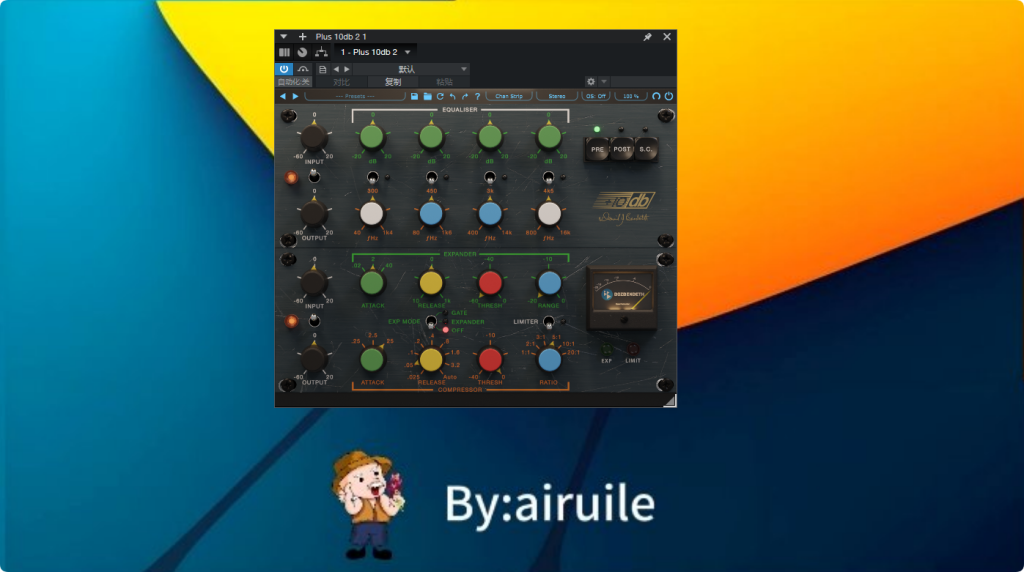This screenshot has height=572, width=1024.
Task: Pin the Plus 10db plugin window
Action: coord(647,37)
